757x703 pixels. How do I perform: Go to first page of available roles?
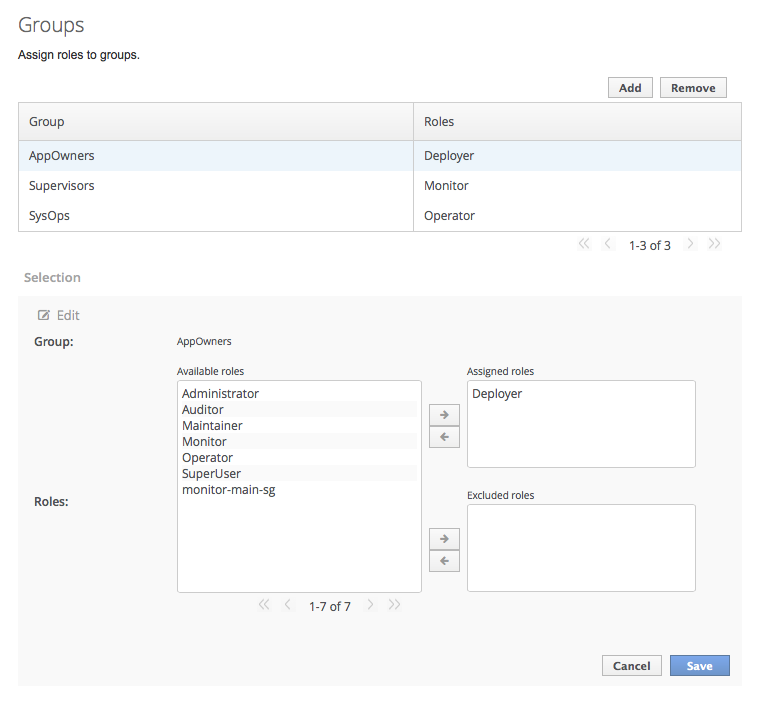[x=264, y=605]
